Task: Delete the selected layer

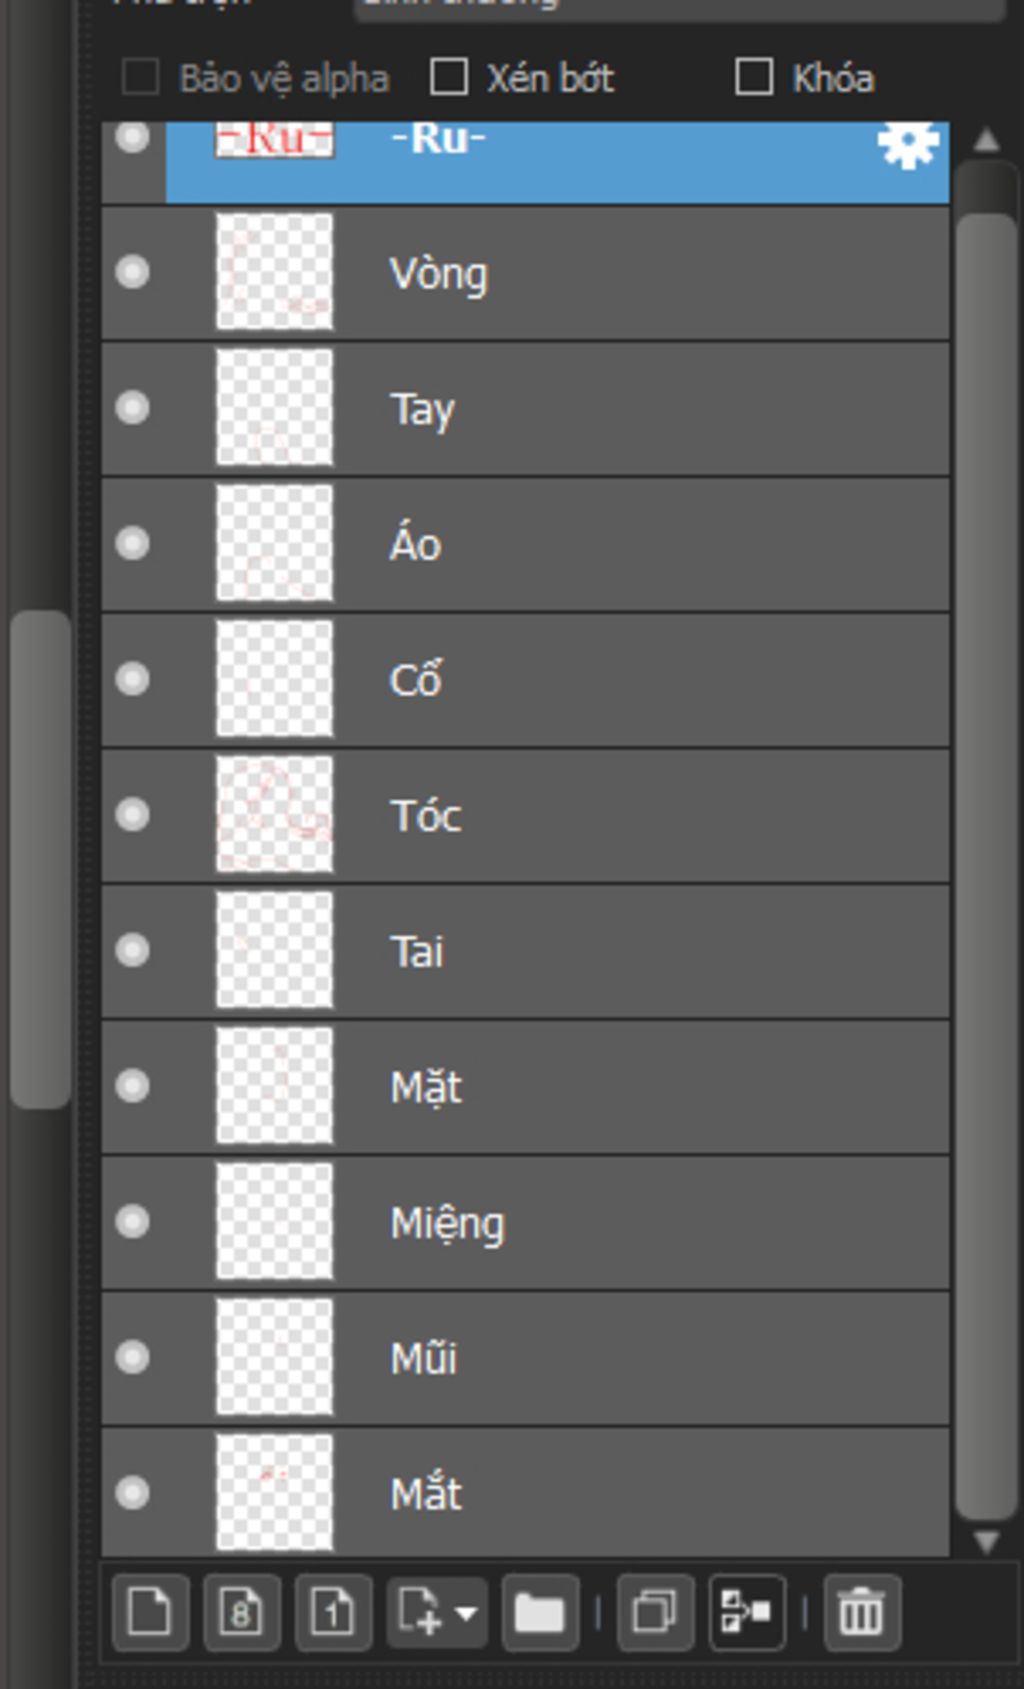Action: pyautogui.click(x=861, y=1612)
